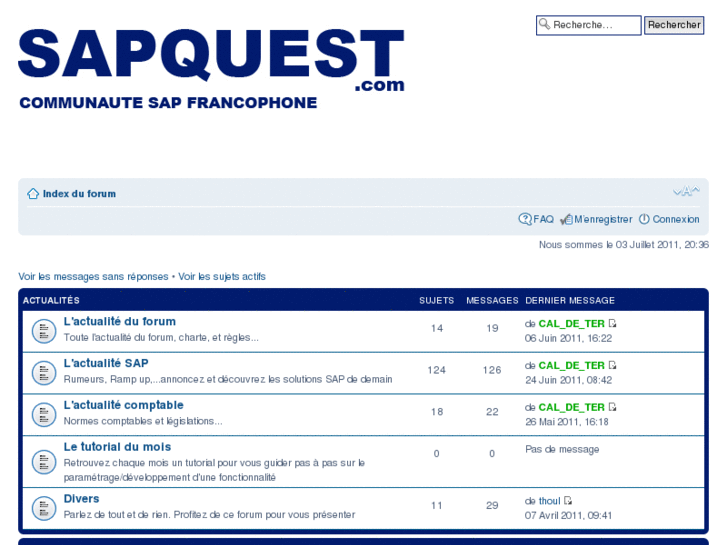Click forum icon for L'actualité du forum

[x=44, y=331]
